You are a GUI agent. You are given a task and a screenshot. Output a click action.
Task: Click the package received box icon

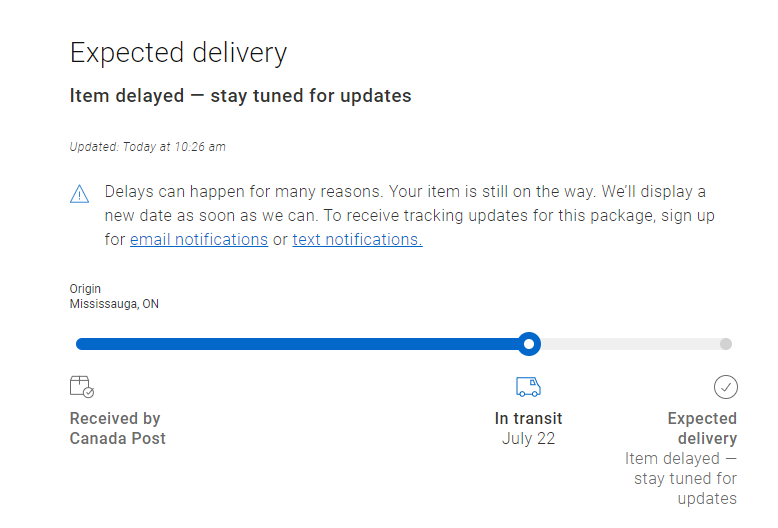coord(82,387)
